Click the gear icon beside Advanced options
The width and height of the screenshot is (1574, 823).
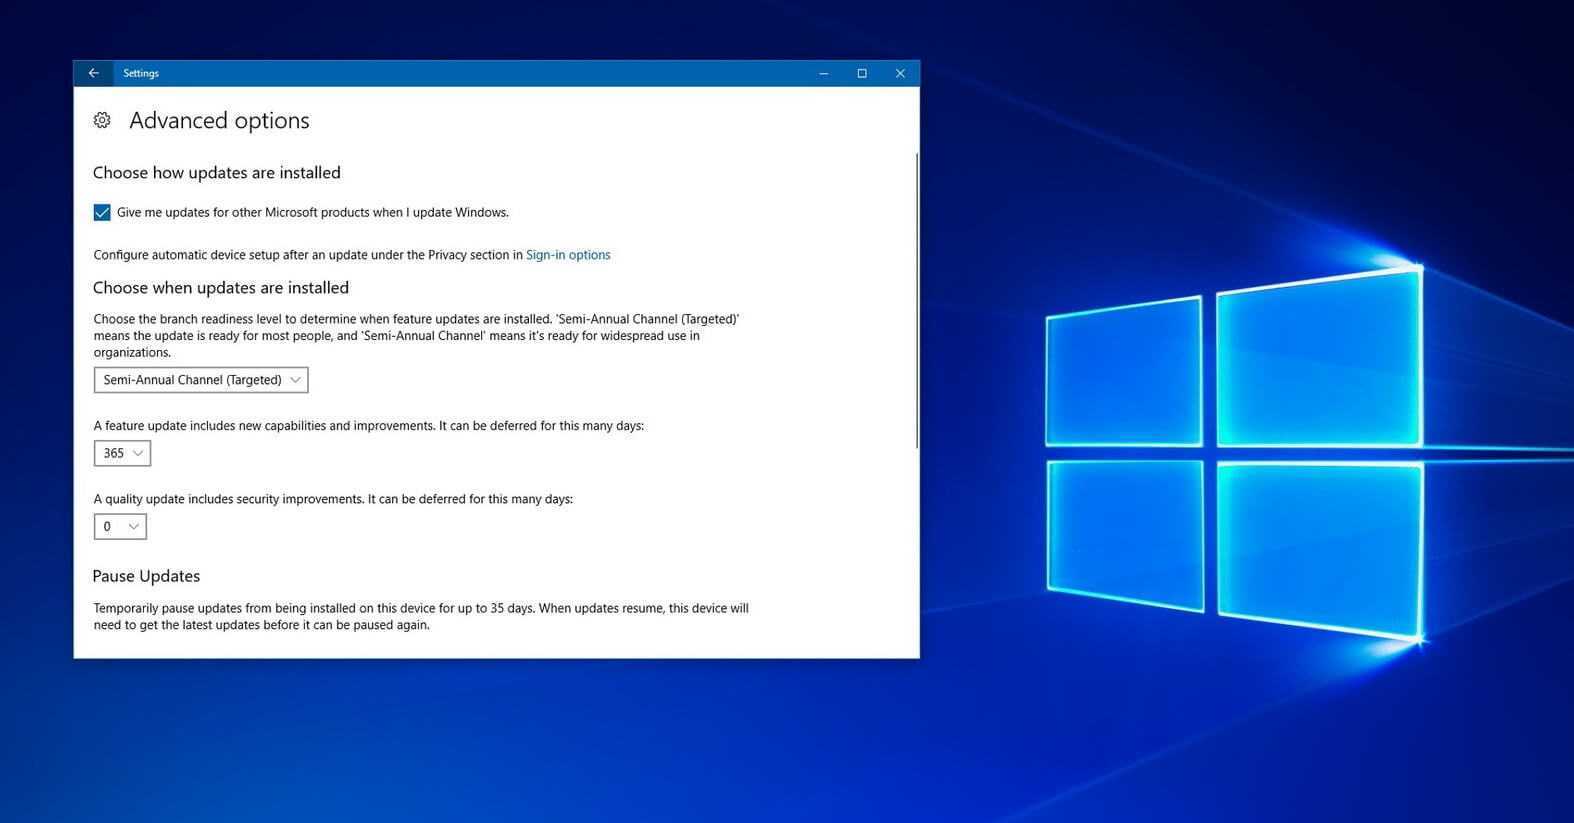point(102,120)
